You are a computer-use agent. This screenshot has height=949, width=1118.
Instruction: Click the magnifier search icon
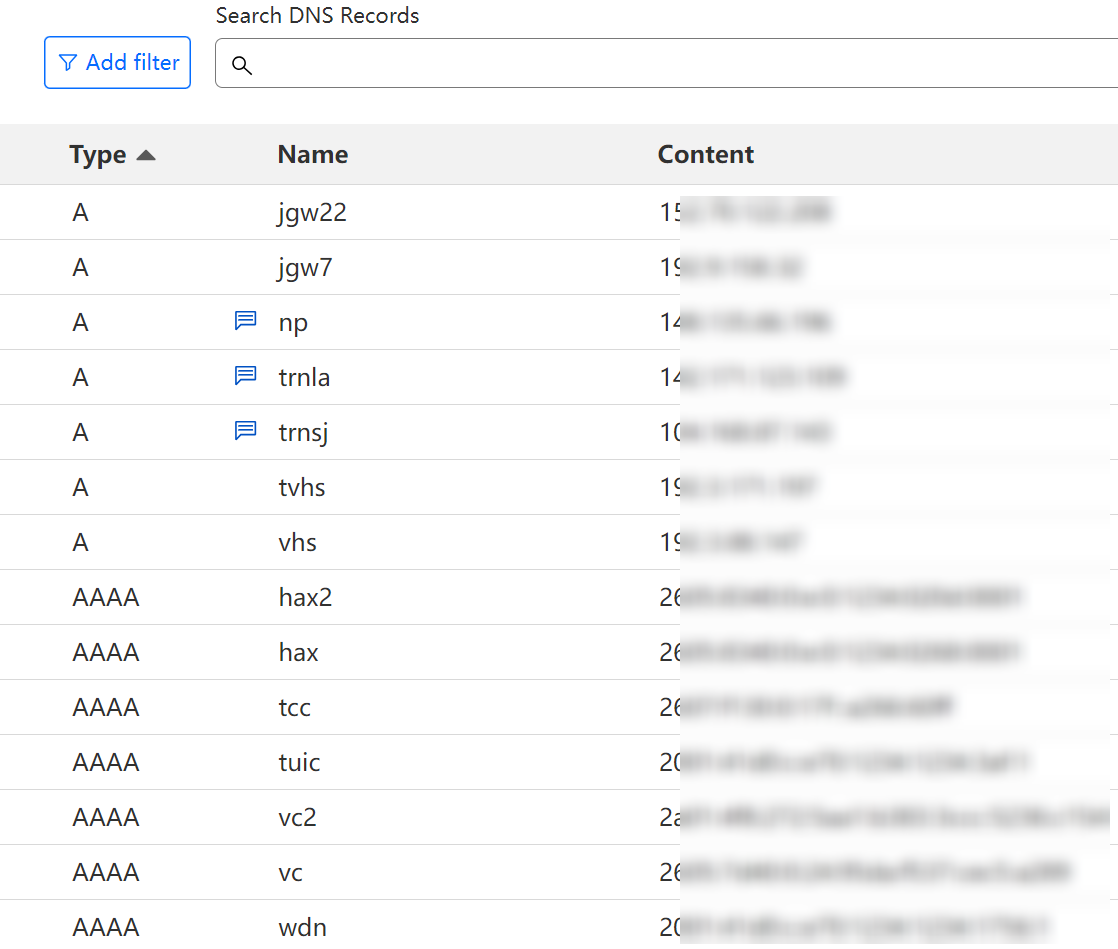(241, 66)
